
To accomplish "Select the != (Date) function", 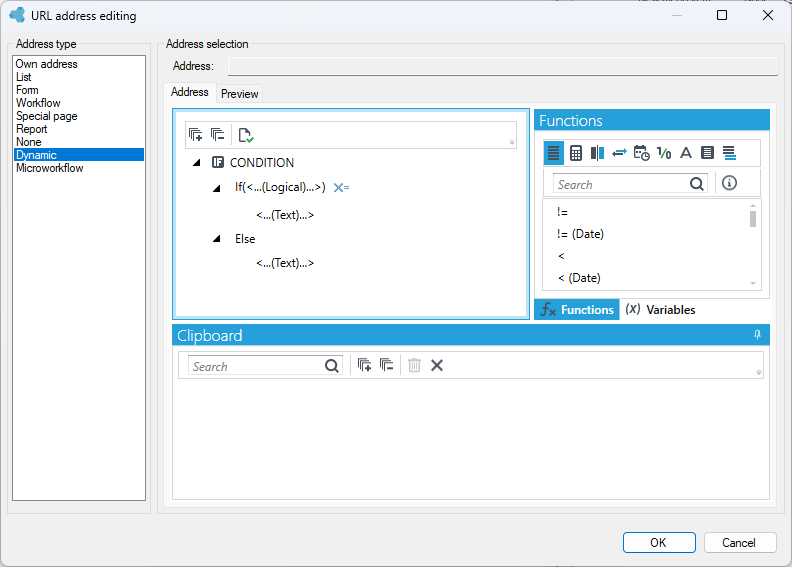I will tap(580, 234).
